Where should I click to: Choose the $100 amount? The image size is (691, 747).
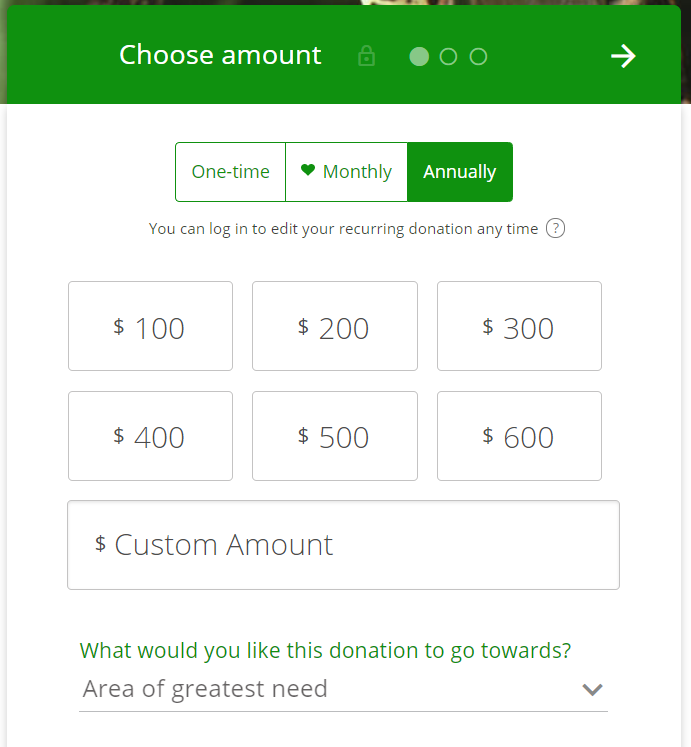[150, 326]
